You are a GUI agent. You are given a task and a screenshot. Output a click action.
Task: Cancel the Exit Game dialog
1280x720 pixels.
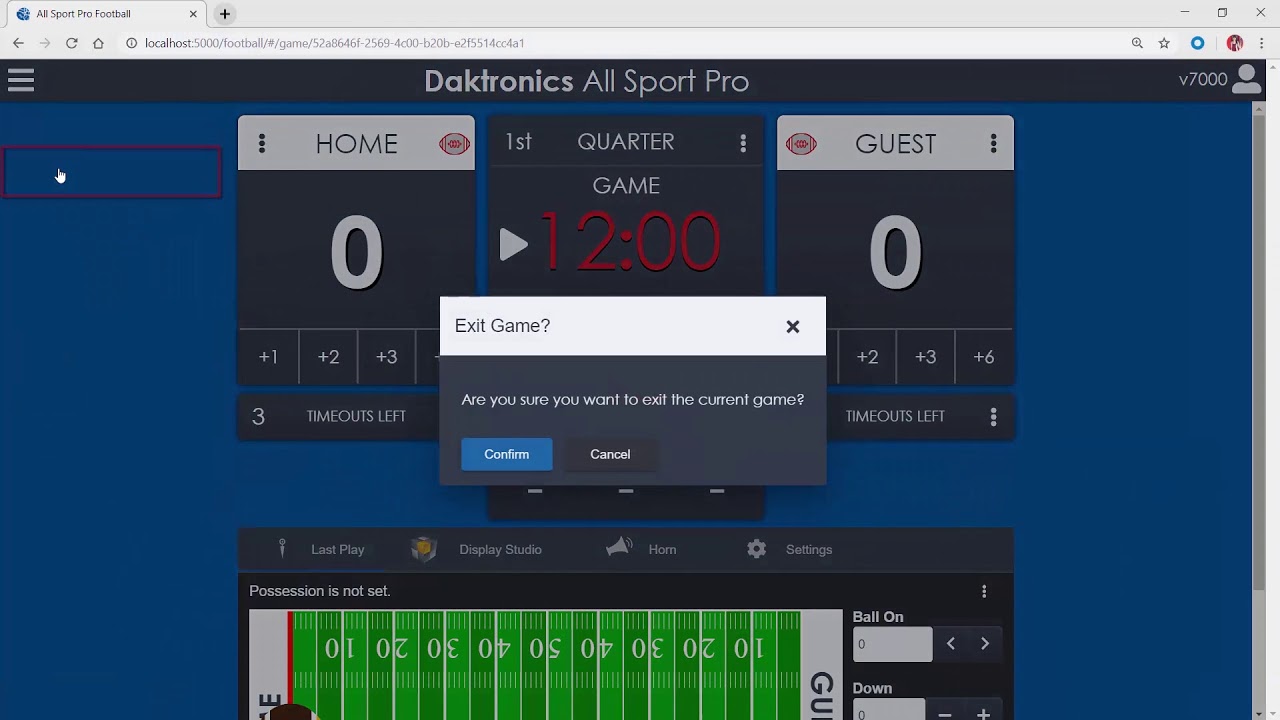click(x=610, y=454)
